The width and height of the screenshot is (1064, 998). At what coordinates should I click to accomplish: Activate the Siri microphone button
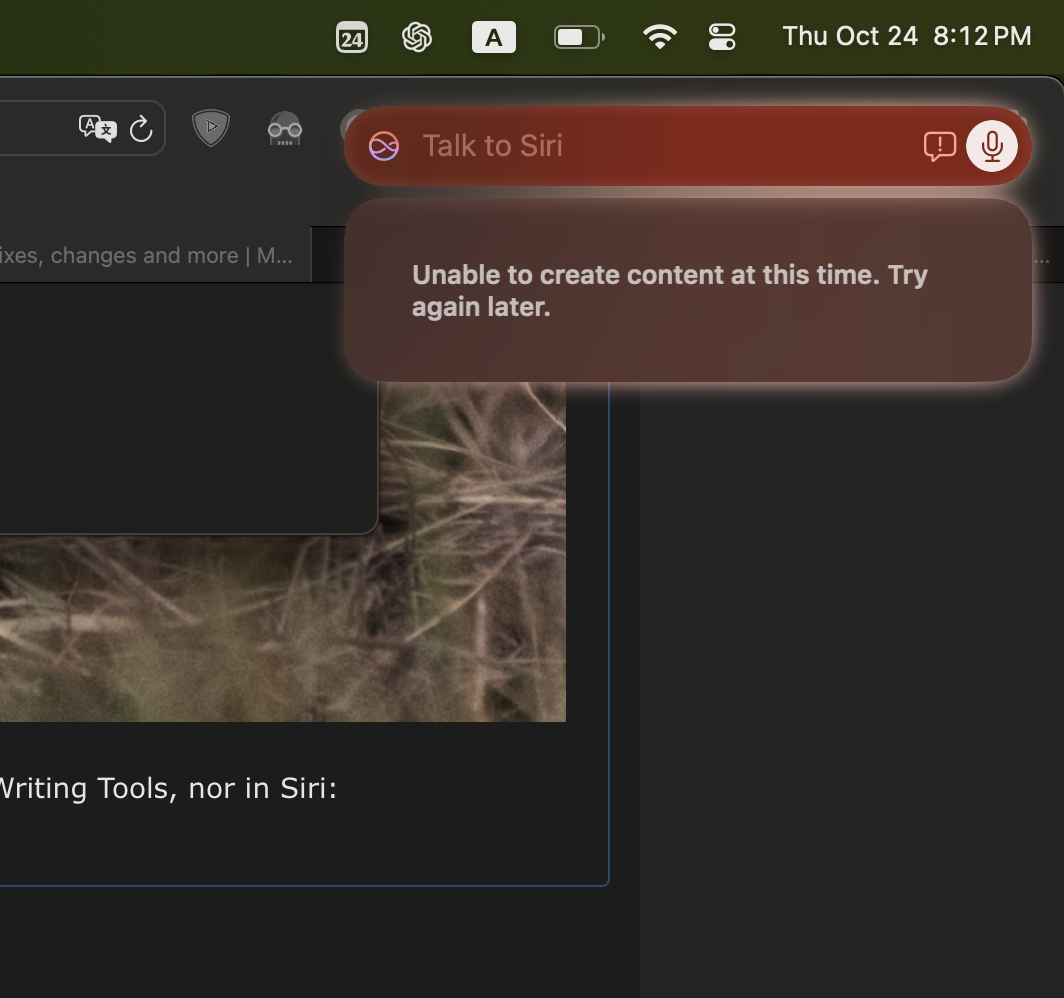coord(991,147)
